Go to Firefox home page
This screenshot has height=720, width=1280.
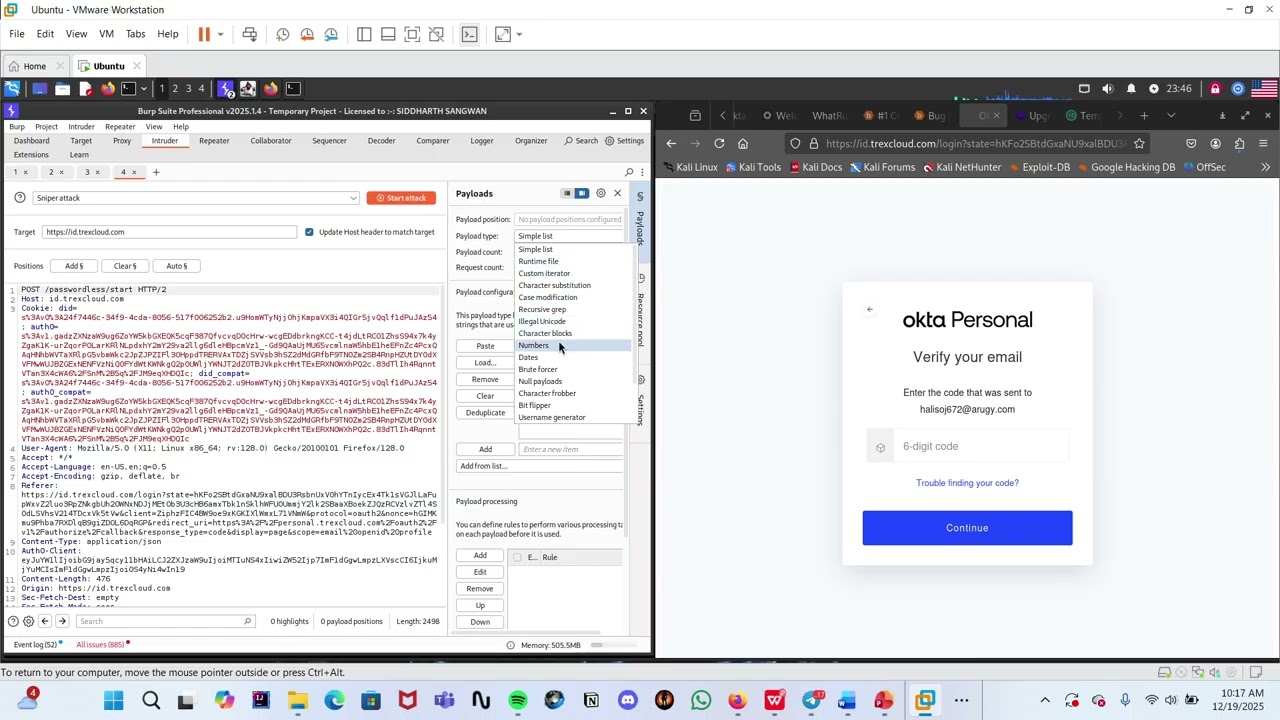[x=743, y=143]
